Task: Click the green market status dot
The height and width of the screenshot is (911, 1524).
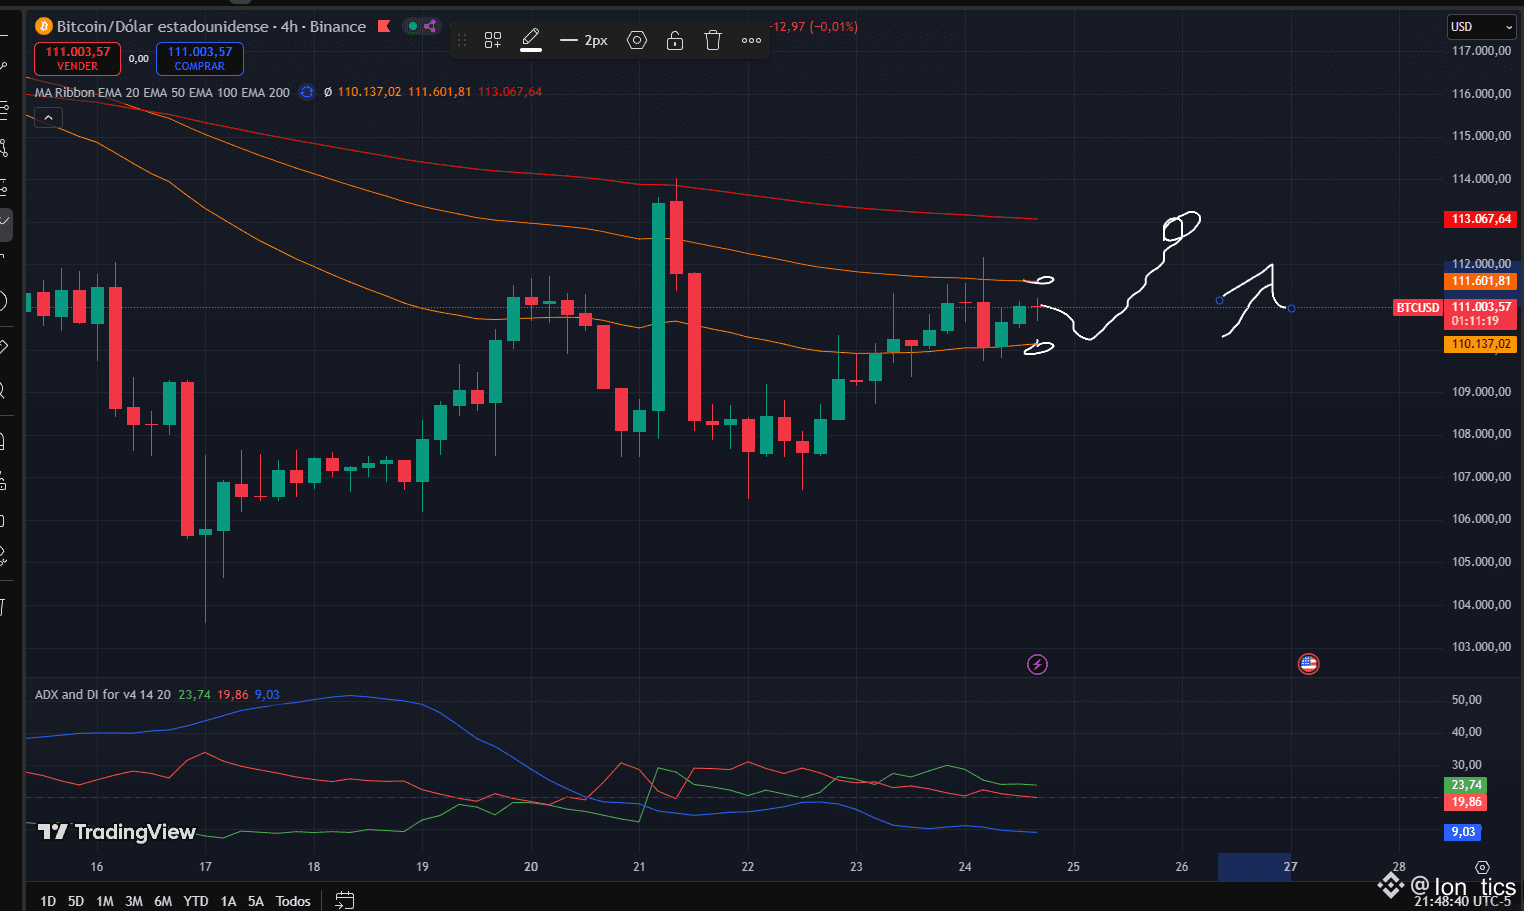Action: pyautogui.click(x=412, y=26)
